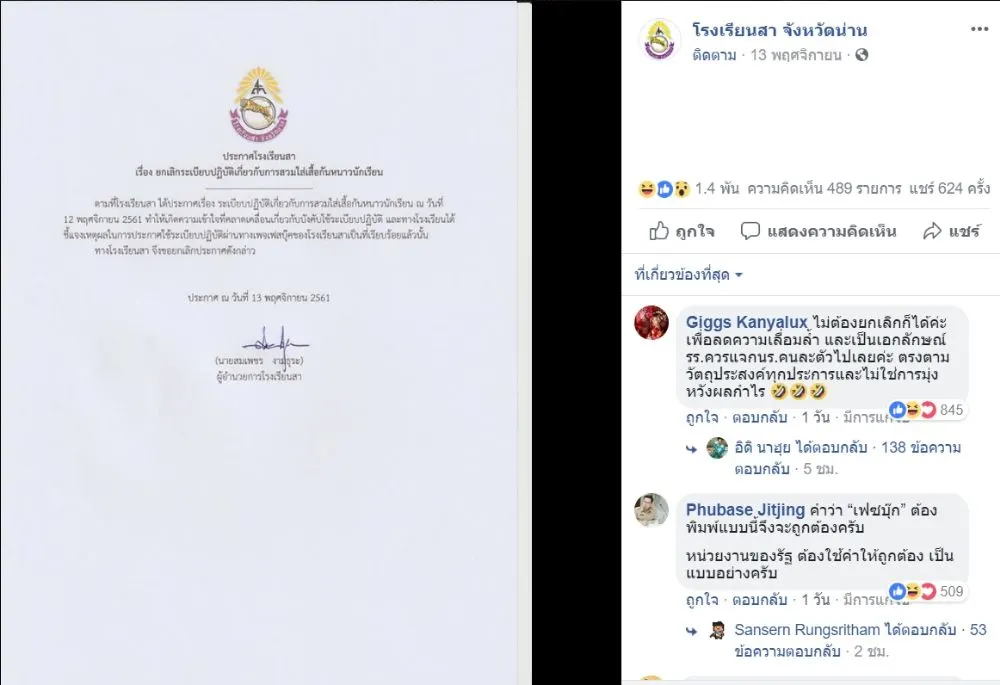Open Phubase Jitjing profile picture
Viewport: 1000px width, 685px height.
pos(651,510)
